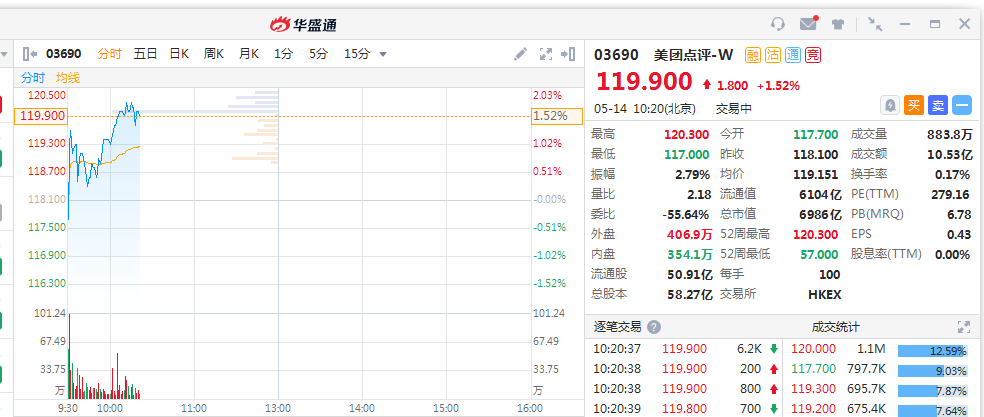Viewport: 984px width, 417px height.
Task: Open the 15分 interval dropdown arrow
Action: [383, 54]
